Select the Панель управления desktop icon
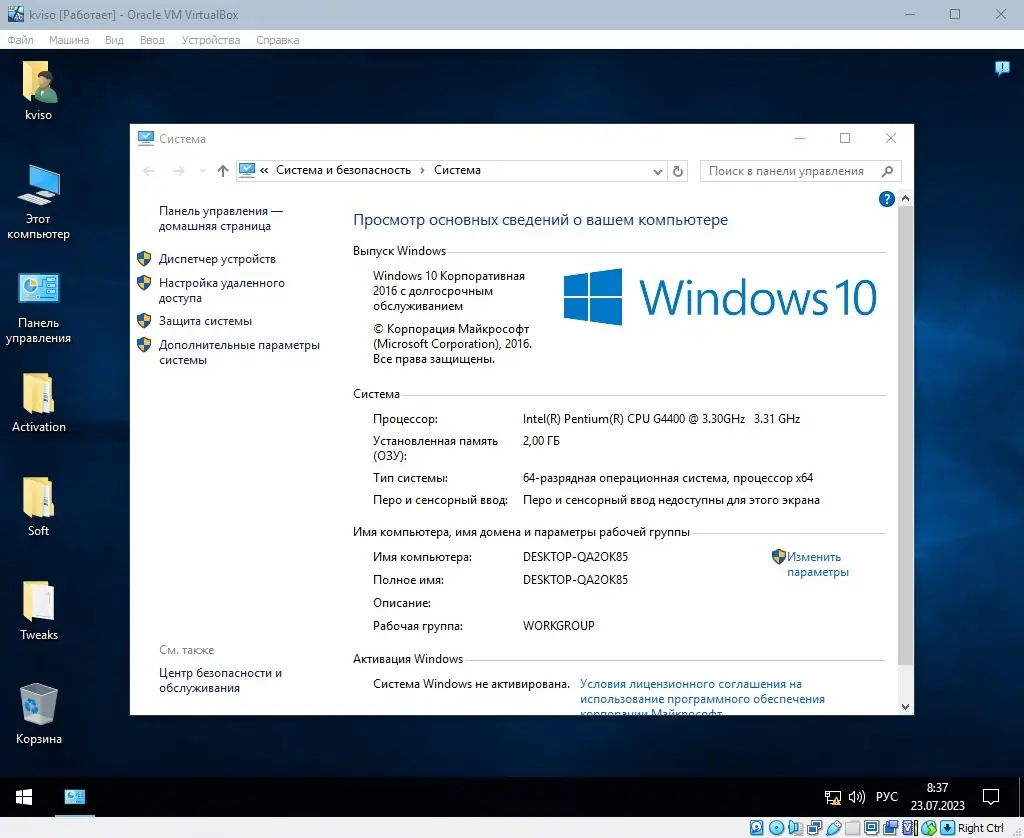This screenshot has height=838, width=1024. [x=39, y=307]
